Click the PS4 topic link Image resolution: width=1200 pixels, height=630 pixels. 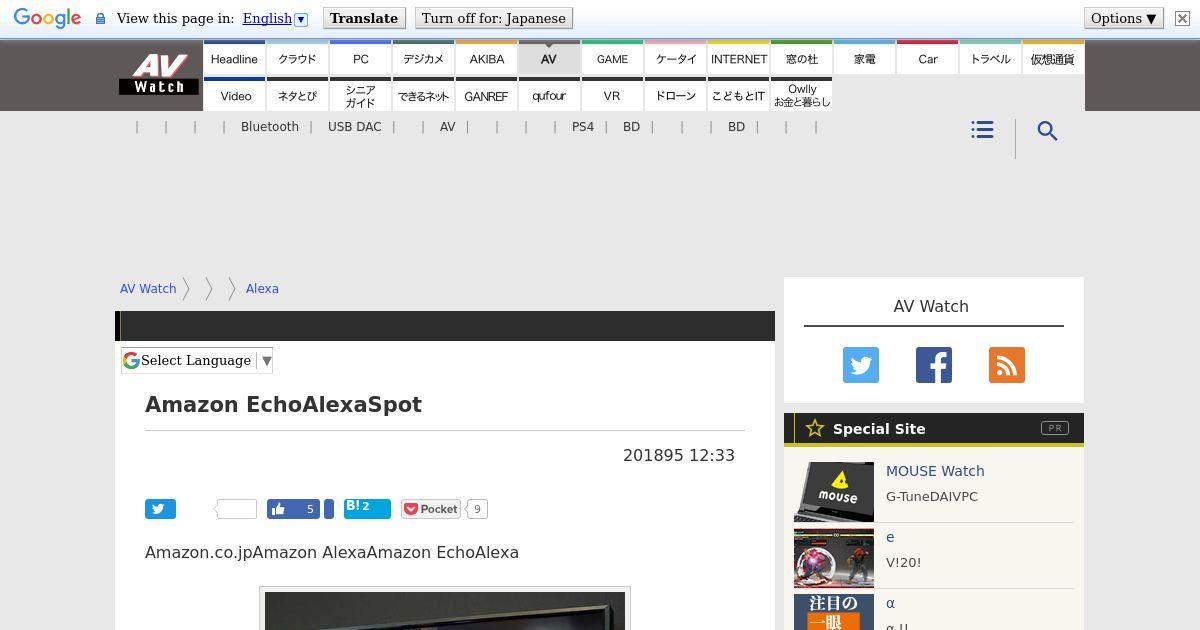583,127
